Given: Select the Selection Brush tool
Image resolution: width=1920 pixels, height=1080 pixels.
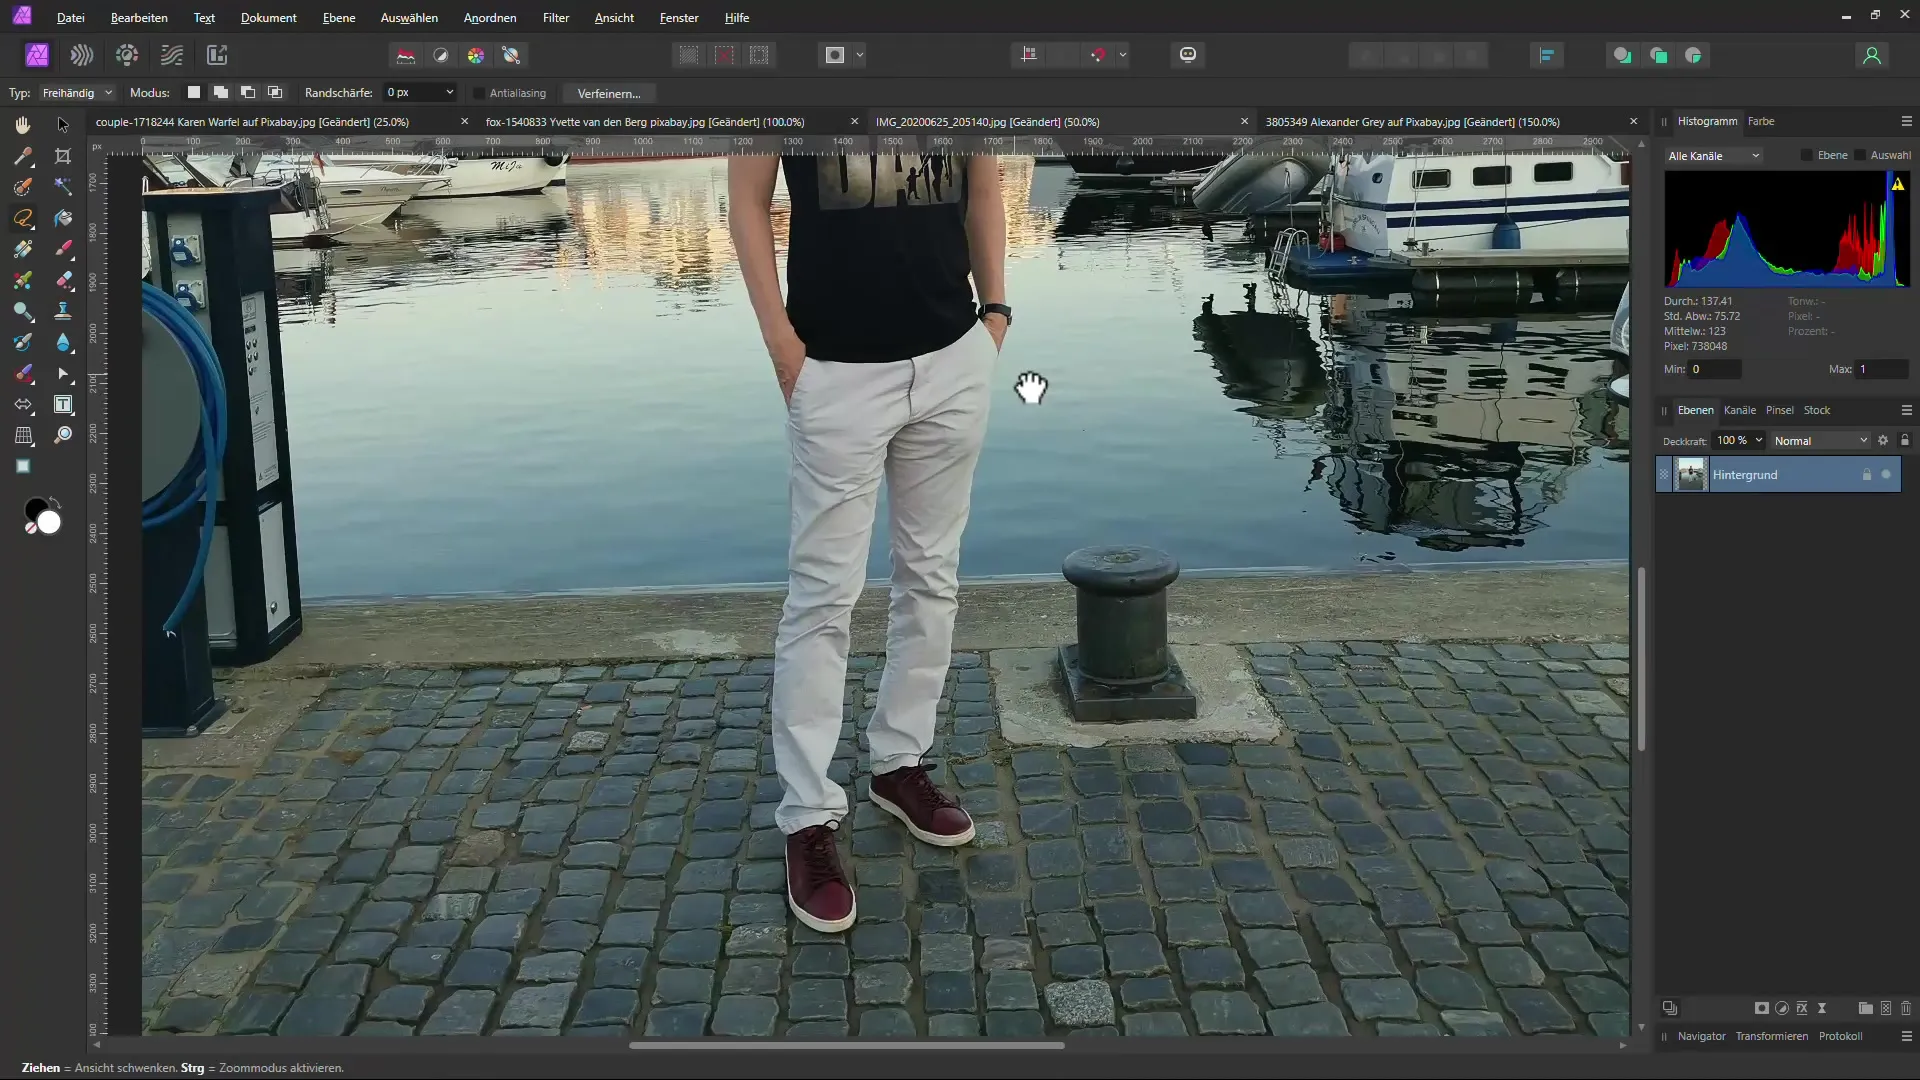Looking at the screenshot, I should [22, 187].
